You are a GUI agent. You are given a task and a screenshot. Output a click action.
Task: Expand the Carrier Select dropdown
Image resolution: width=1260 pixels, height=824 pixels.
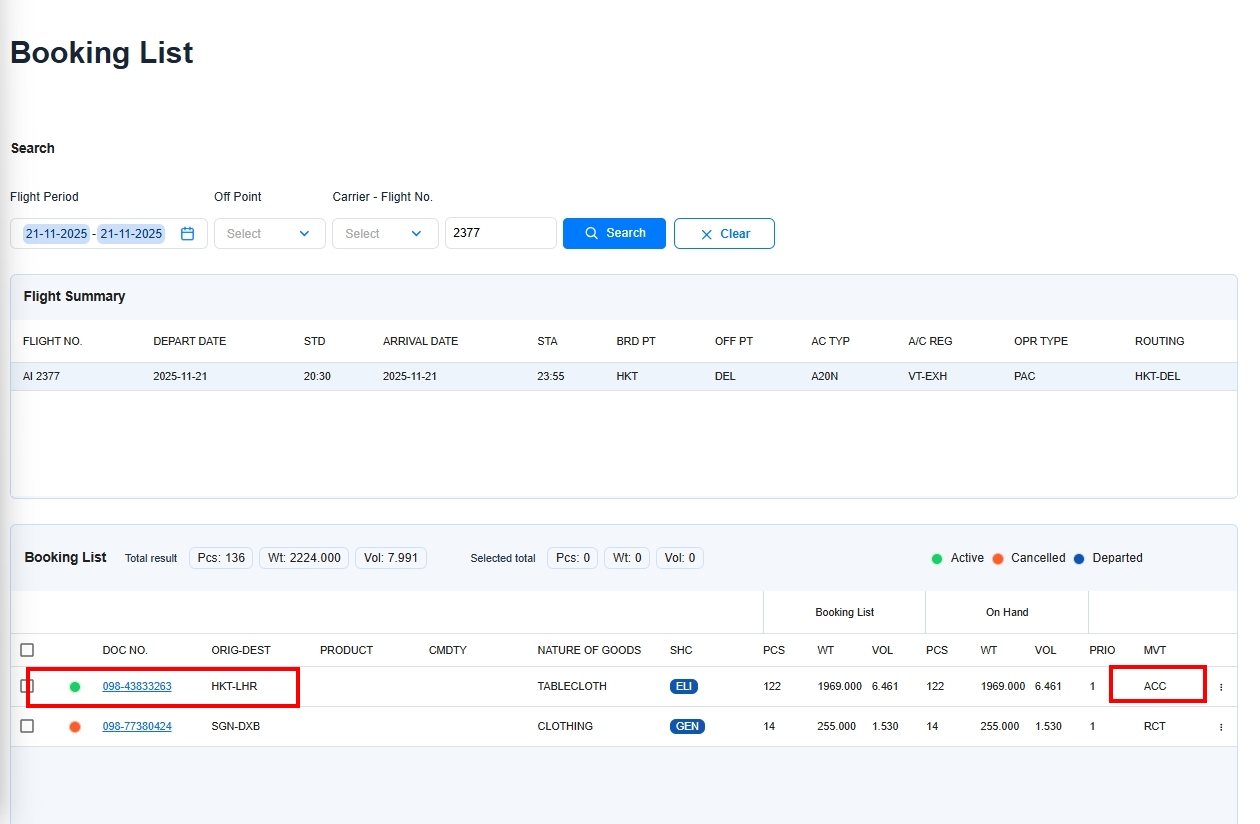385,233
